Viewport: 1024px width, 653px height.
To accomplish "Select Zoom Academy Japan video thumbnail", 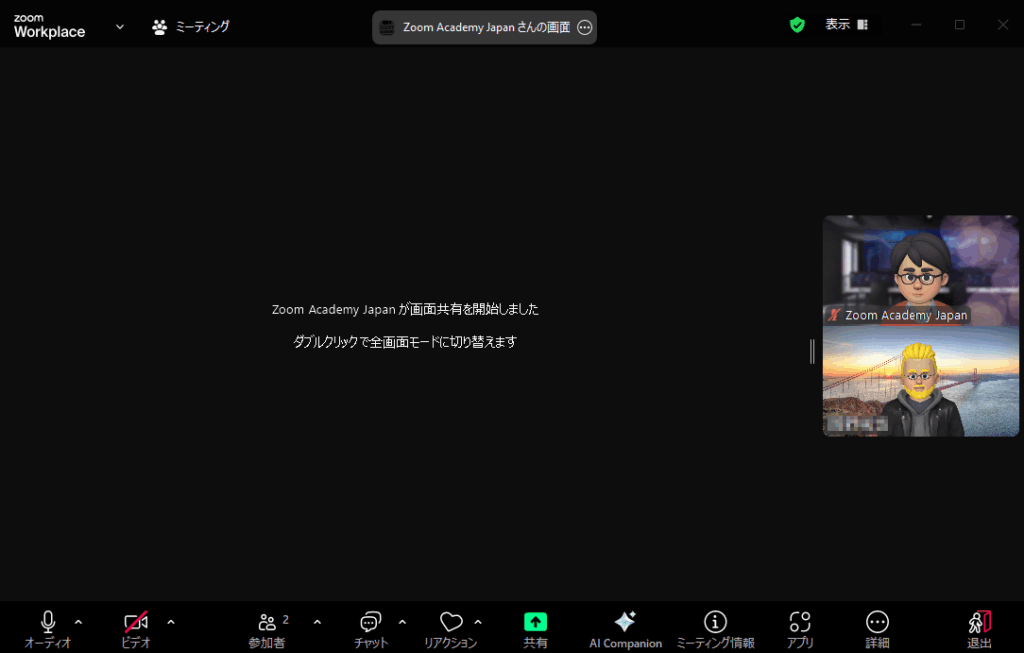I will click(x=921, y=270).
